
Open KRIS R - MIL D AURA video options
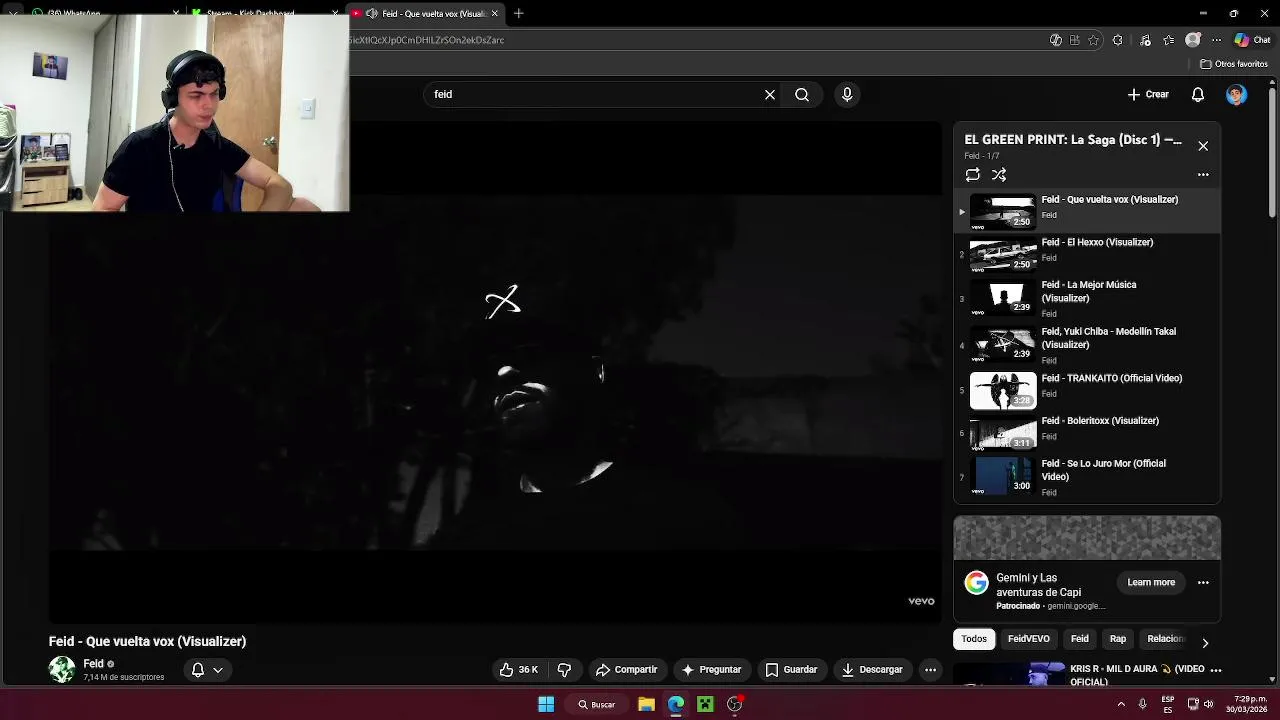point(1216,670)
